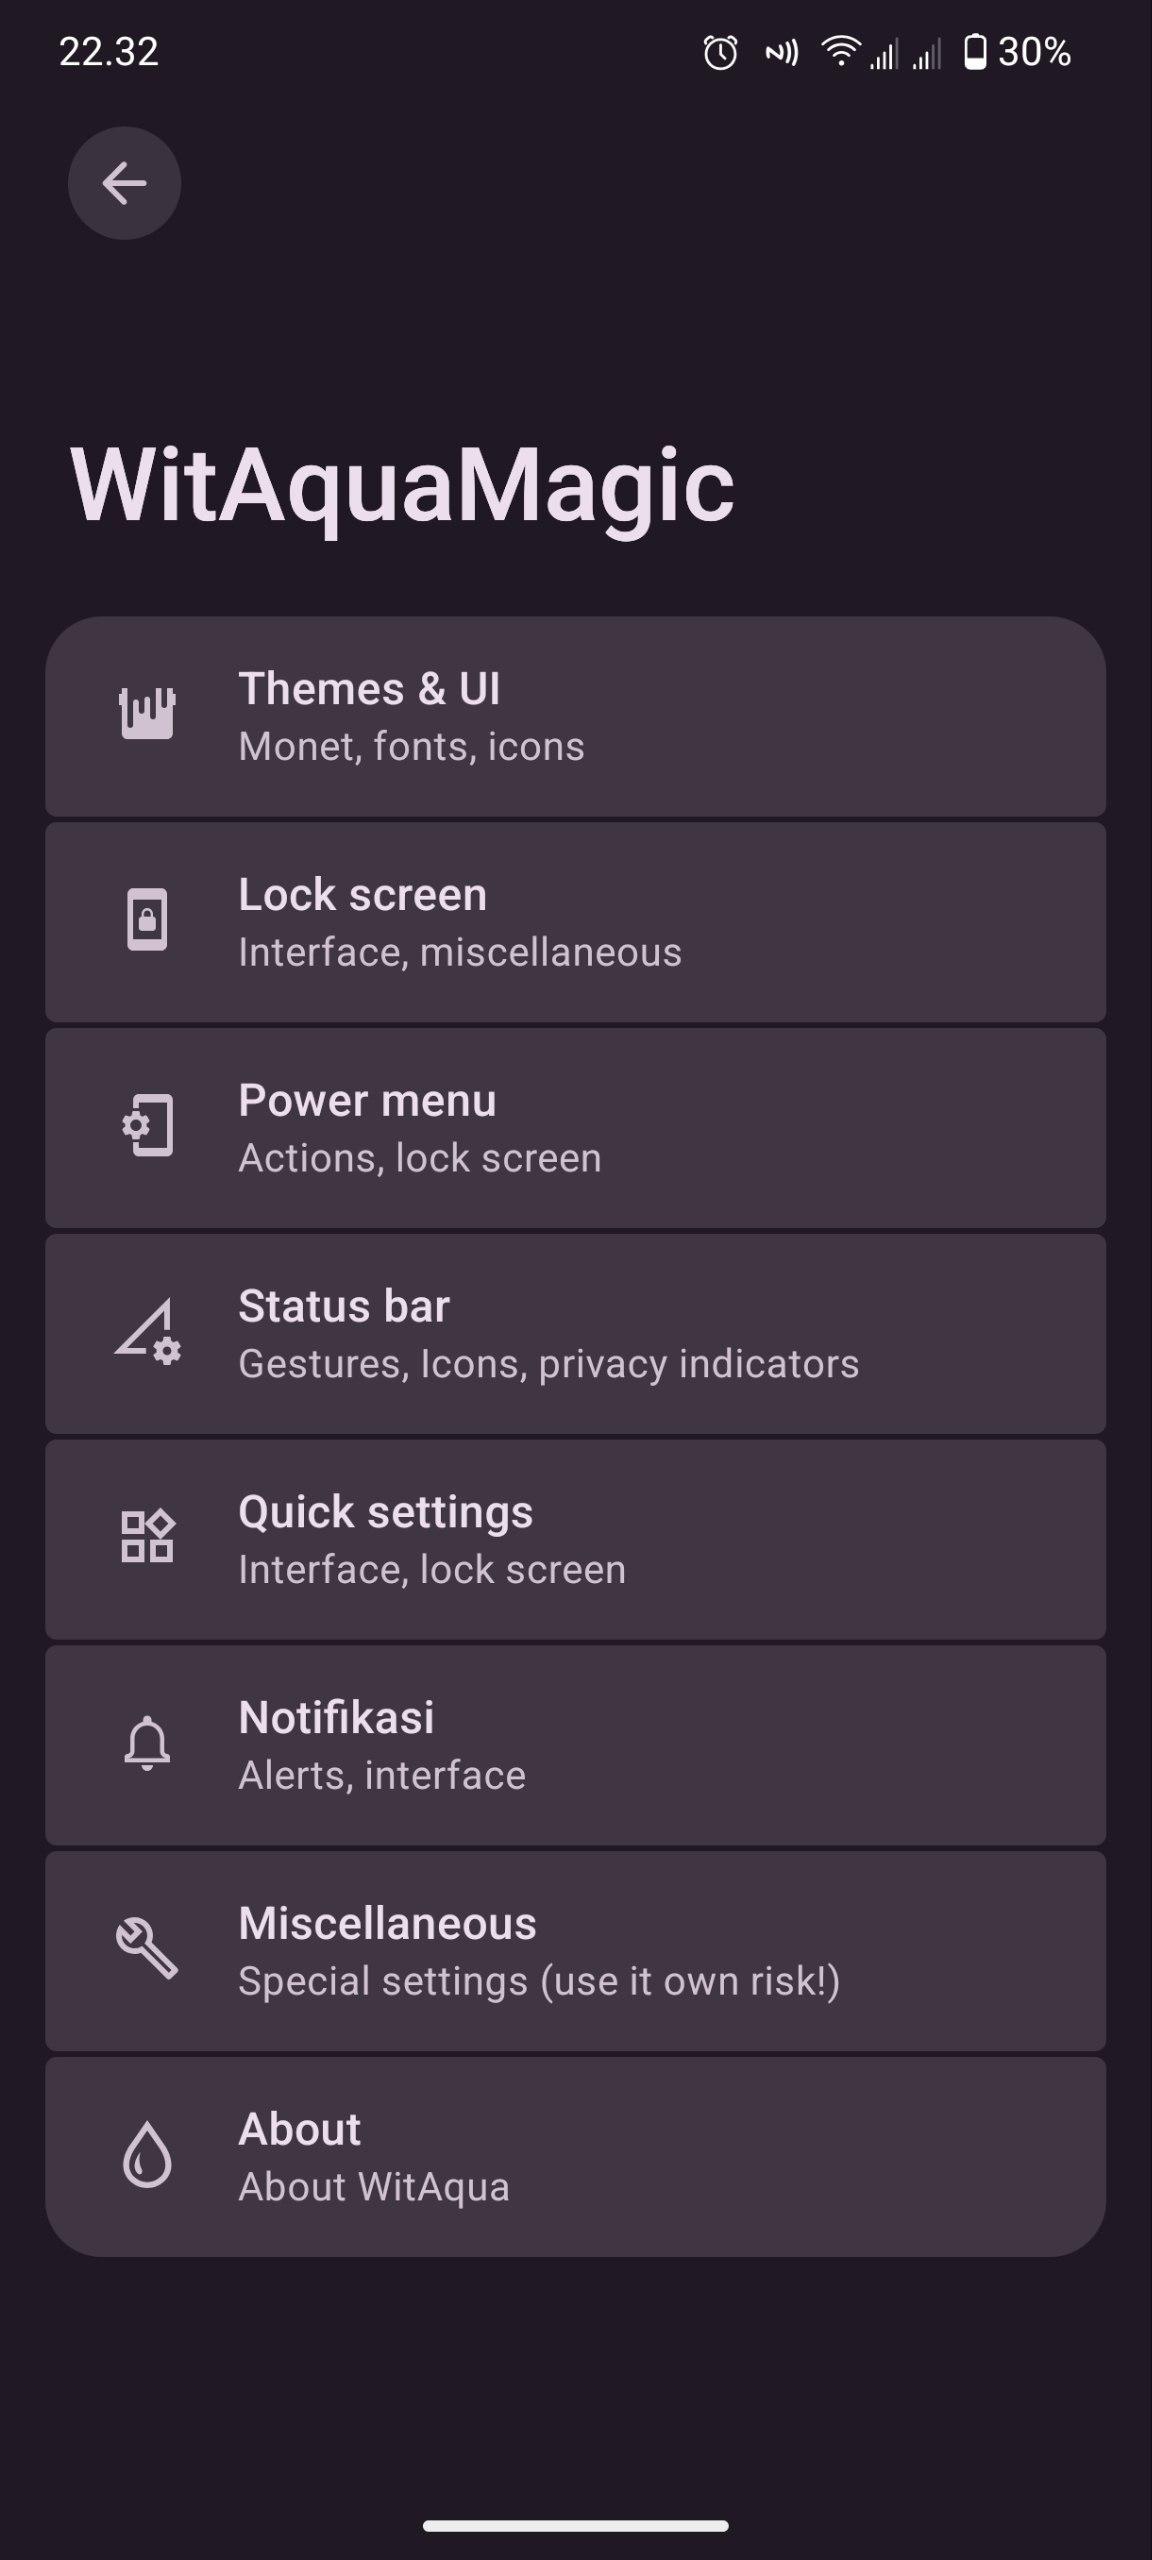
Task: Open the Notifikasi settings
Action: pyautogui.click(x=575, y=1745)
